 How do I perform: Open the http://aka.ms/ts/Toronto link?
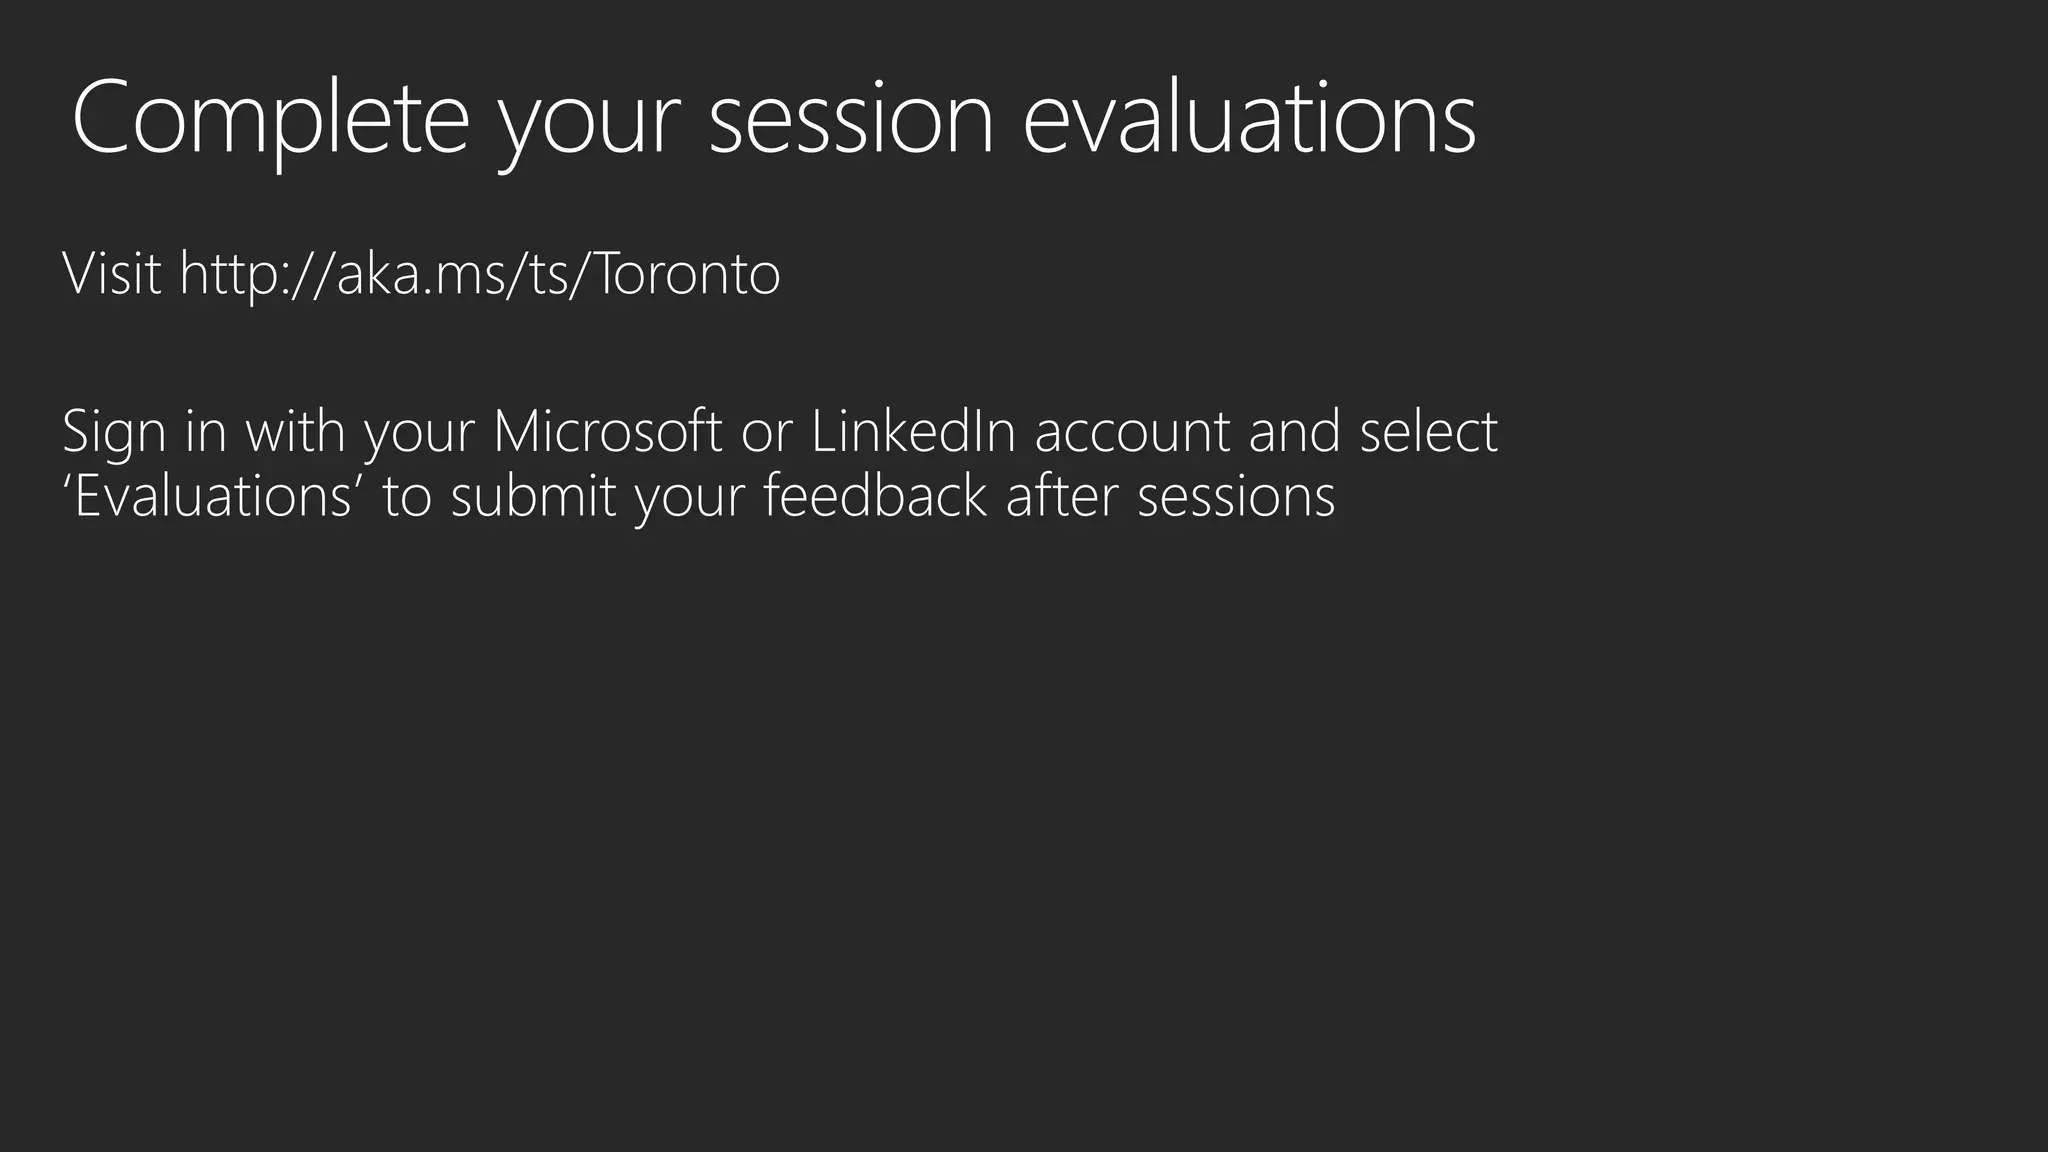[x=480, y=273]
